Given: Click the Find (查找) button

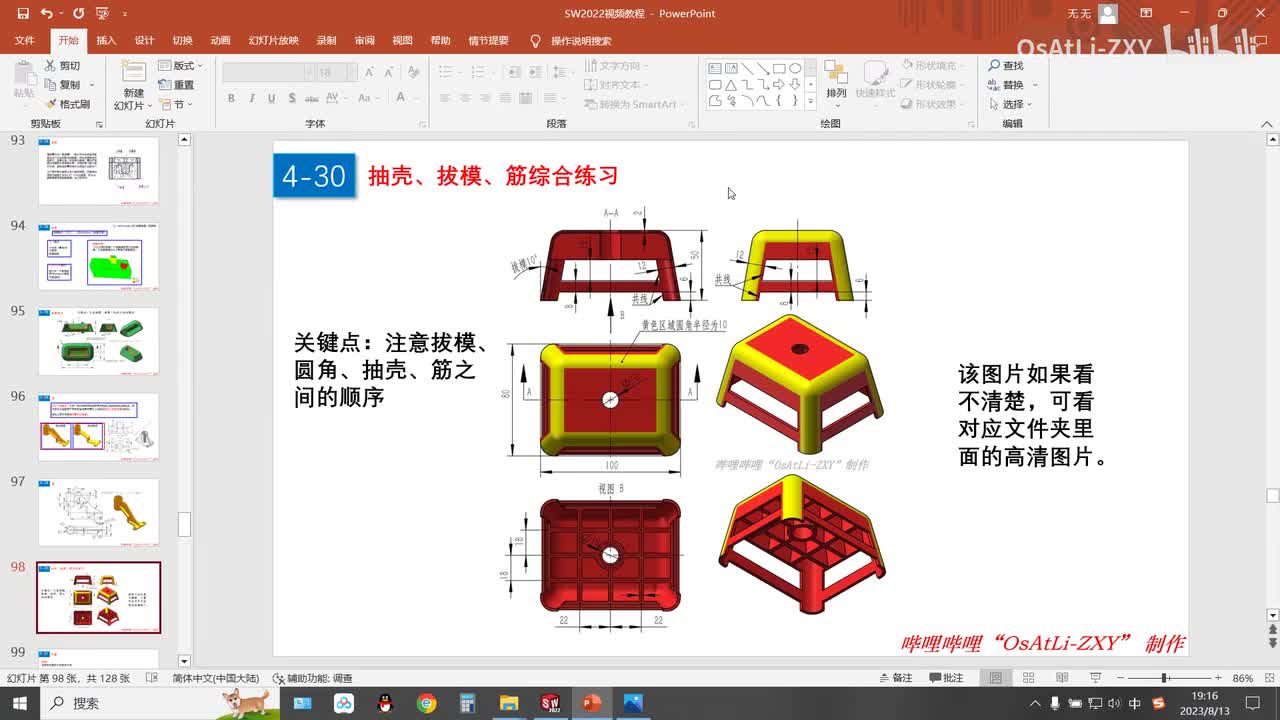Looking at the screenshot, I should [1006, 66].
